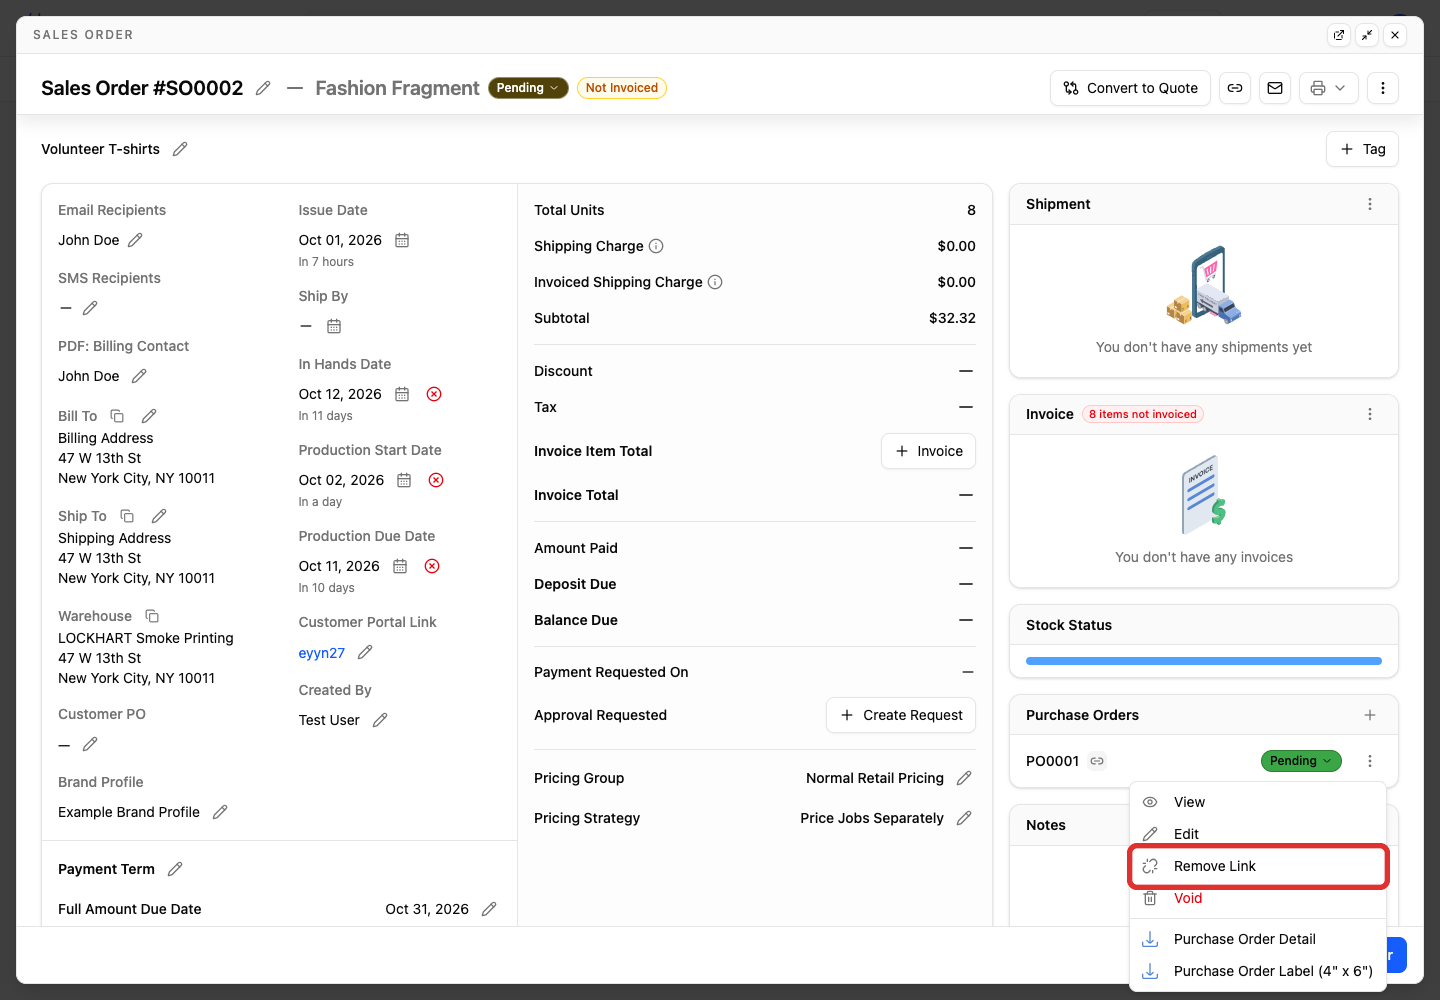Open the PO0001 row kebab menu
Screen dimensions: 1440x1000
click(1370, 761)
